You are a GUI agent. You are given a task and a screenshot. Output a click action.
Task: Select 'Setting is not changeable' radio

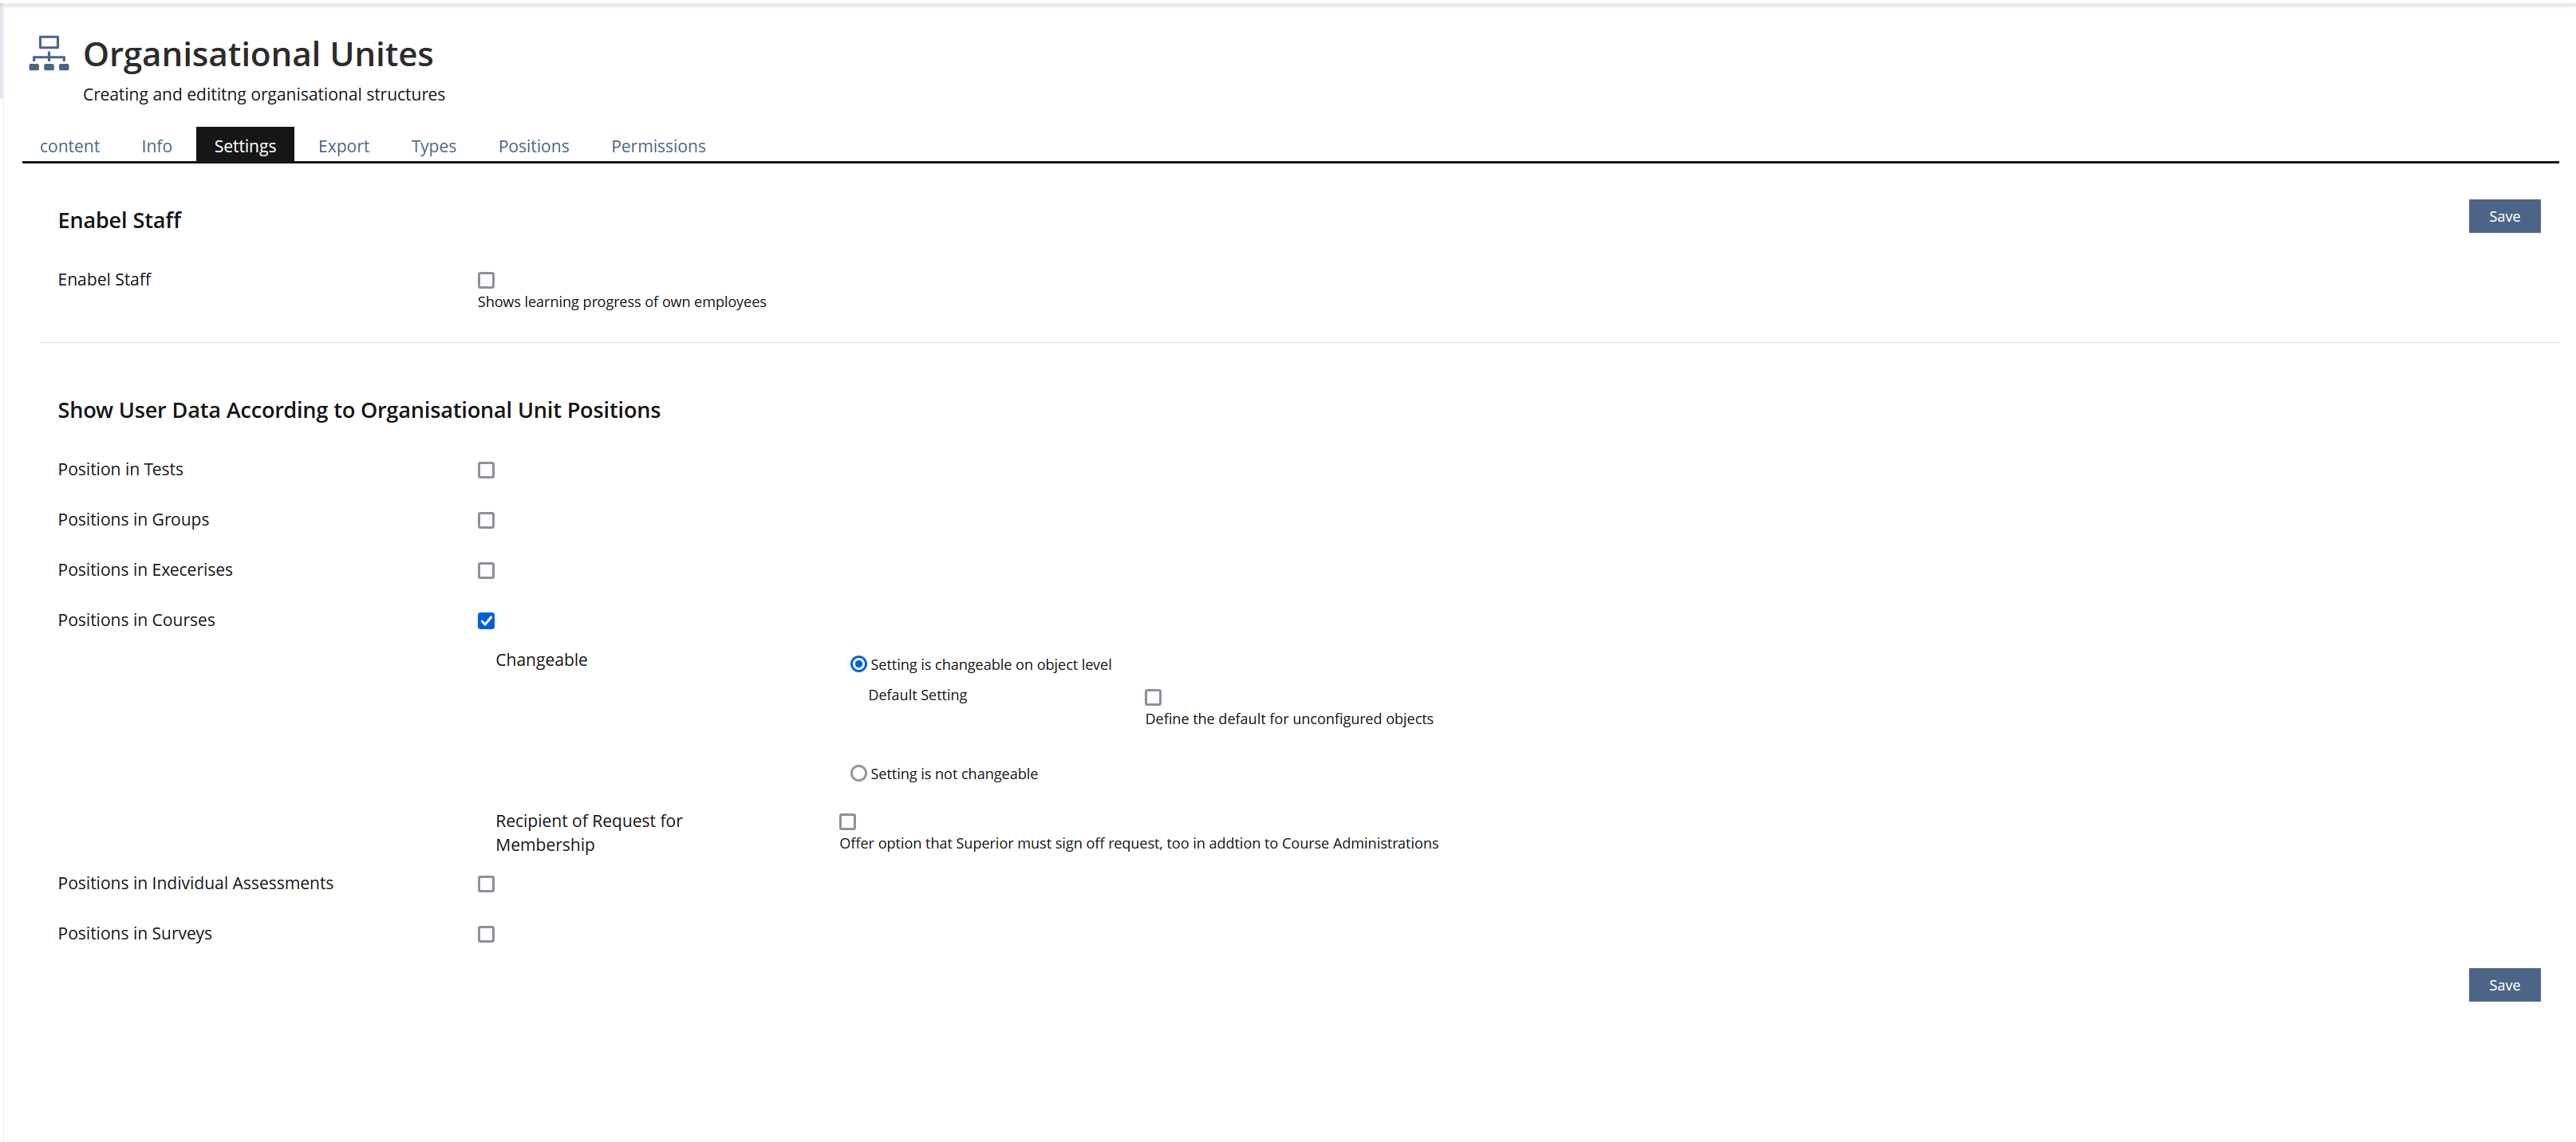pos(858,773)
